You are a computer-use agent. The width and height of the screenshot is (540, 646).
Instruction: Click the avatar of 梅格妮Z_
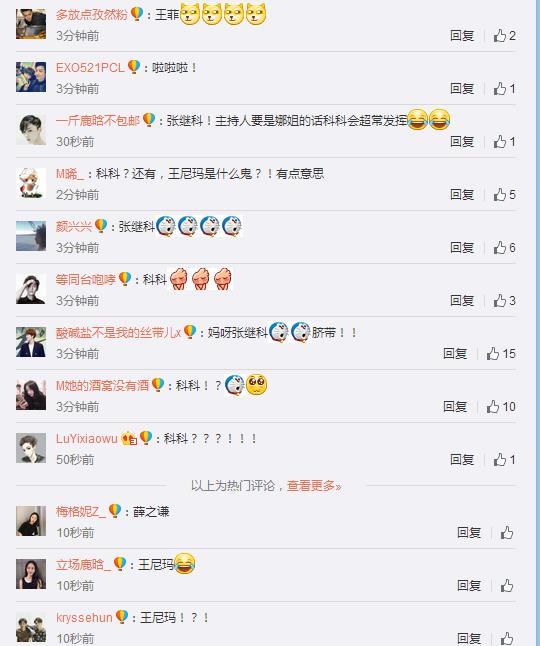(x=31, y=521)
